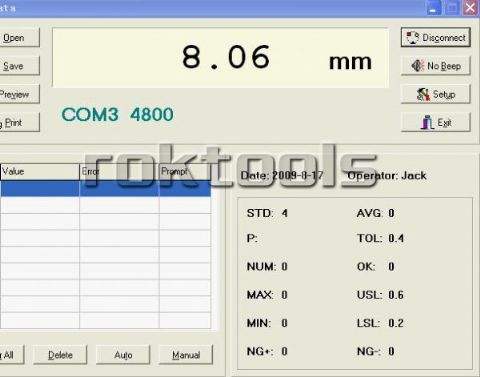
Task: Click the Setup tools icon
Action: (423, 94)
